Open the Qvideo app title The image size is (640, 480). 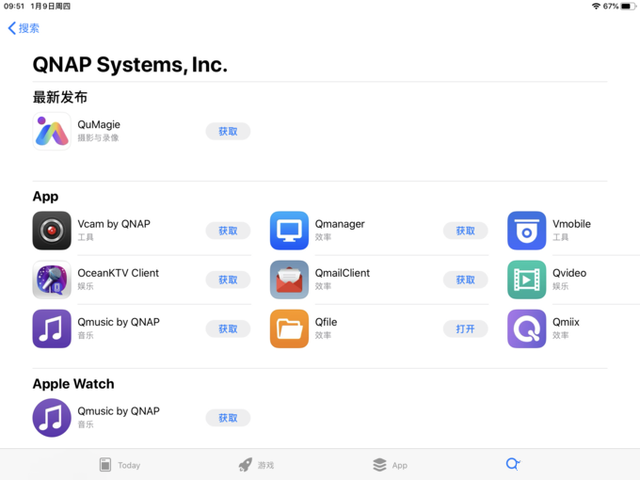[x=569, y=273]
